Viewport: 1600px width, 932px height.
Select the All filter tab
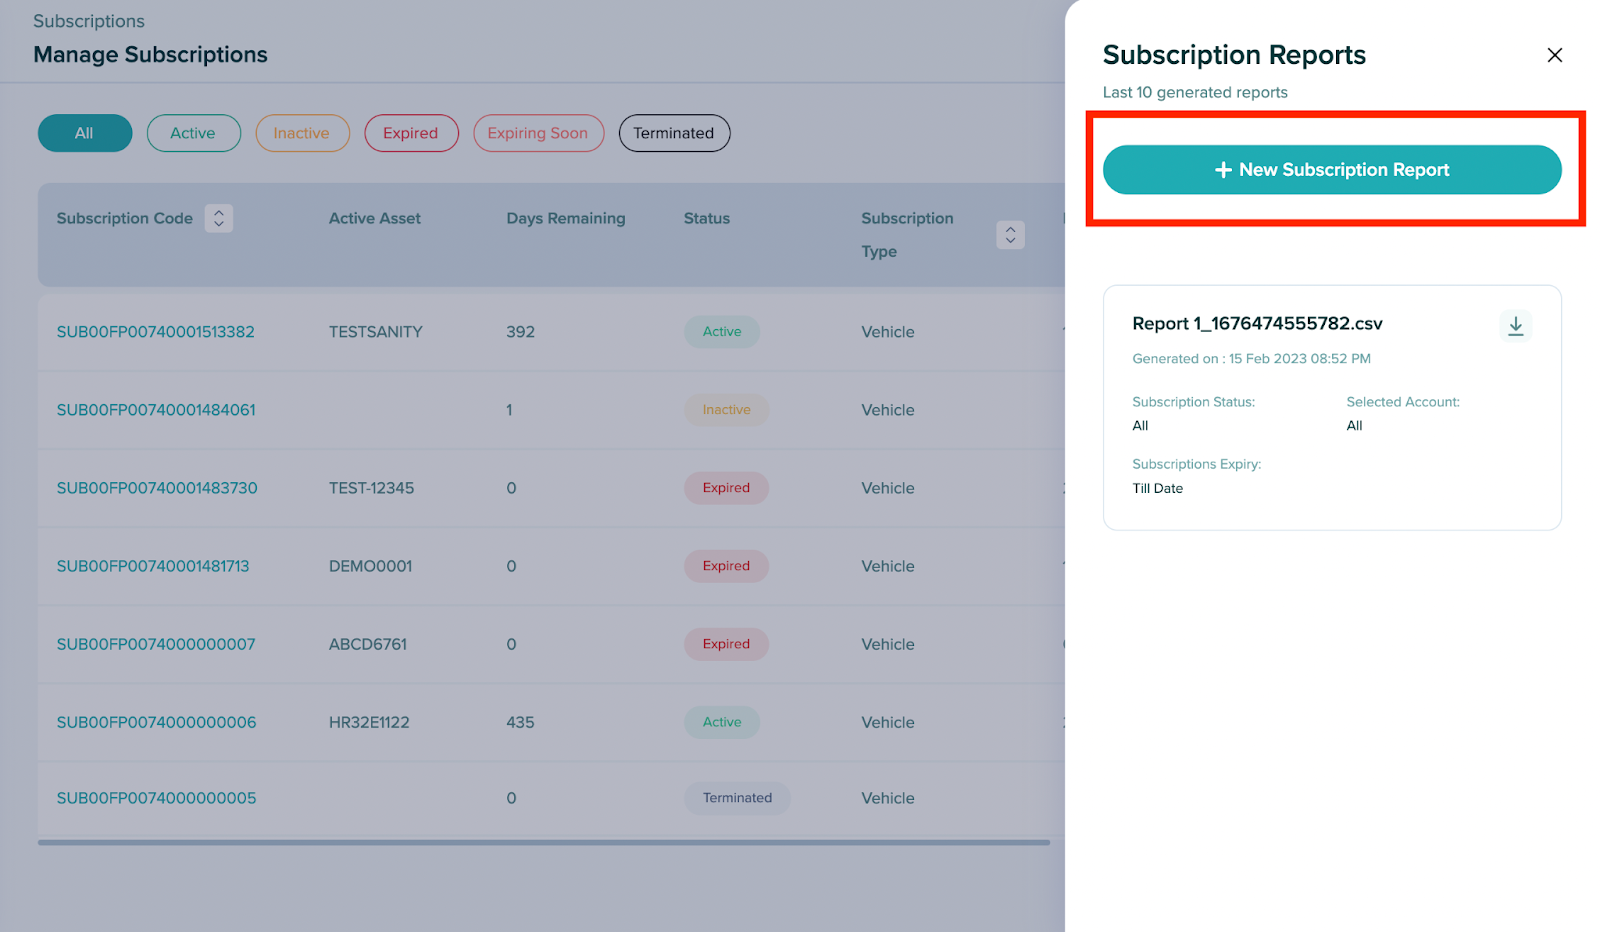click(x=85, y=133)
